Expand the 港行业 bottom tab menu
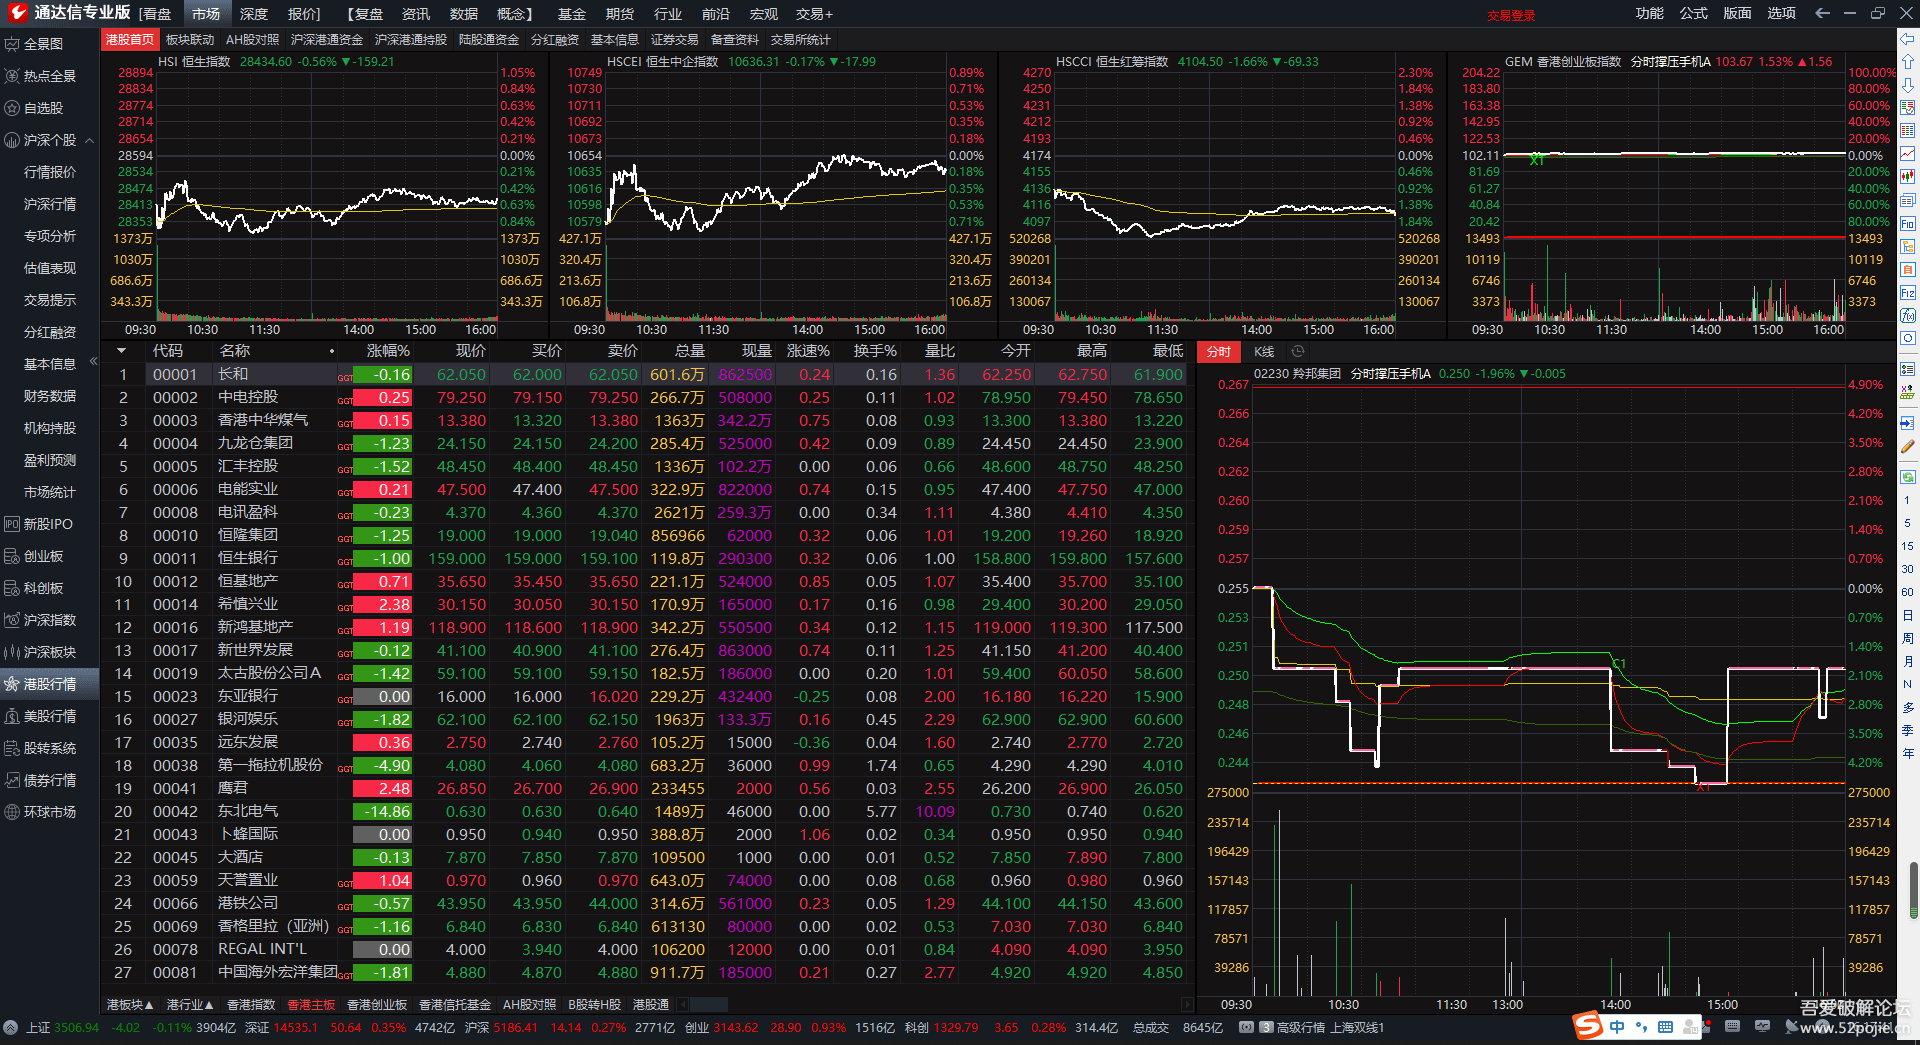The width and height of the screenshot is (1920, 1045). (x=190, y=1004)
